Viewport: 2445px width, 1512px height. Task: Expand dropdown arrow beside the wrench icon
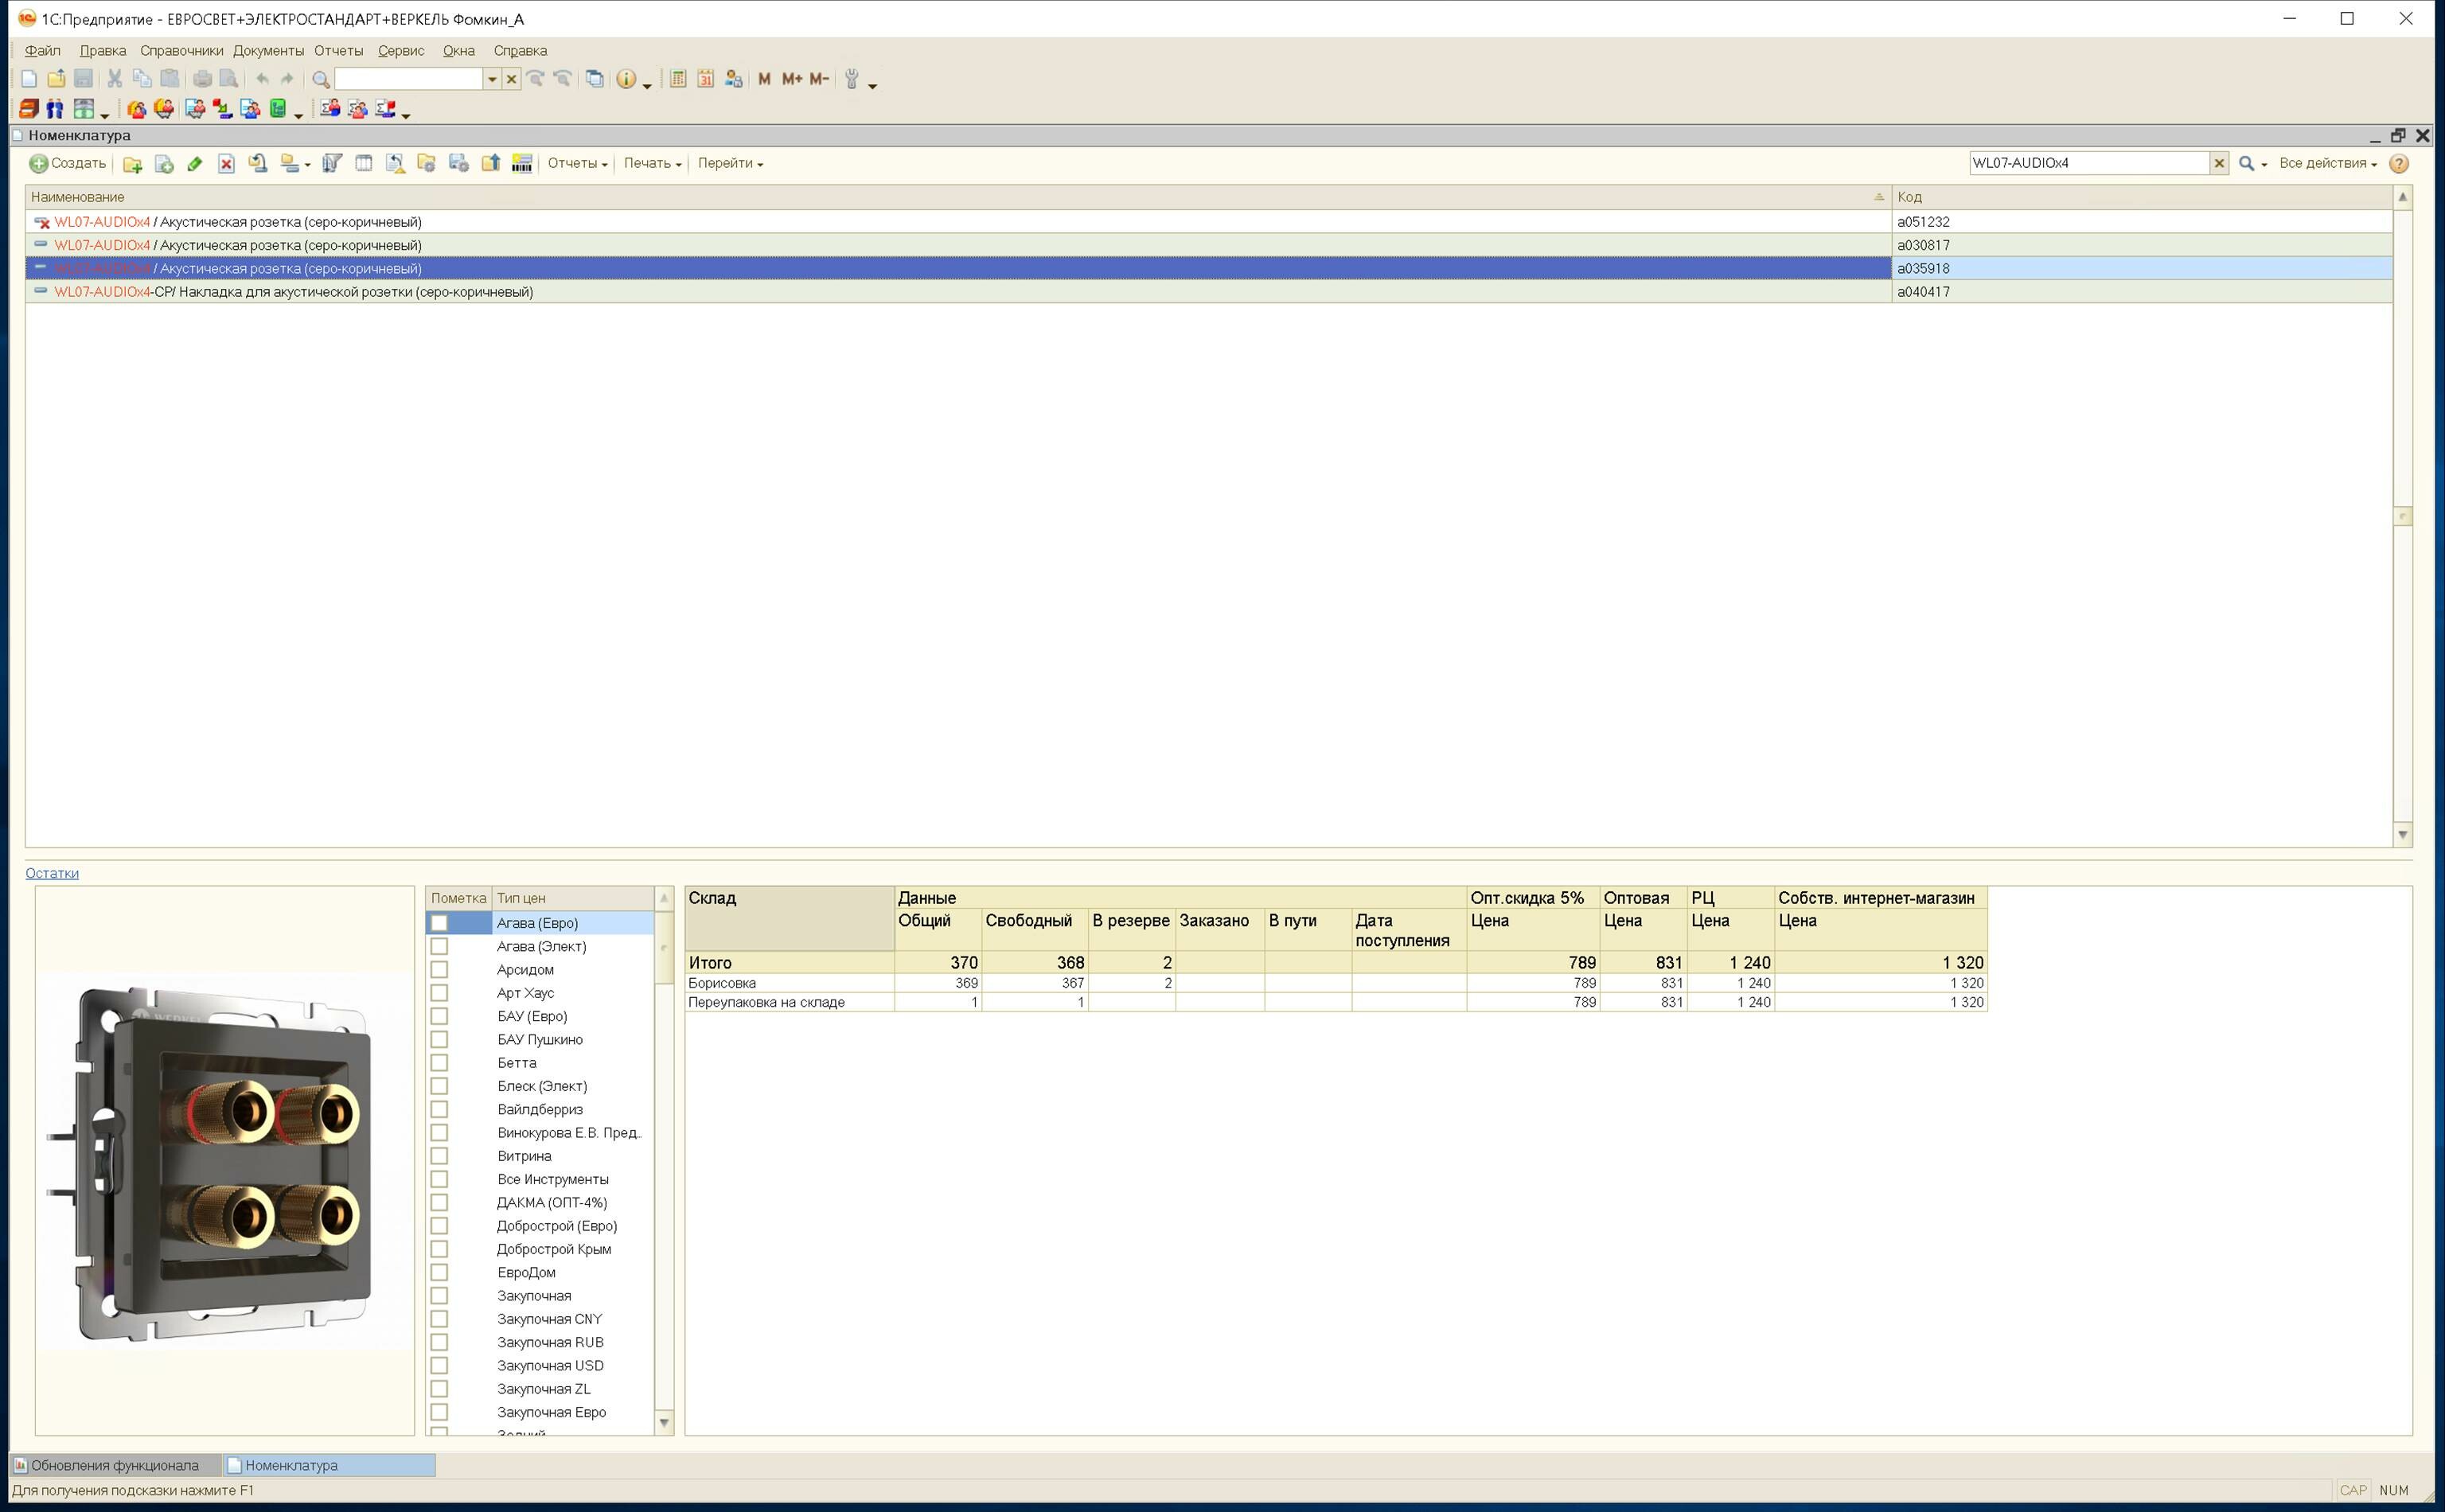[x=873, y=86]
